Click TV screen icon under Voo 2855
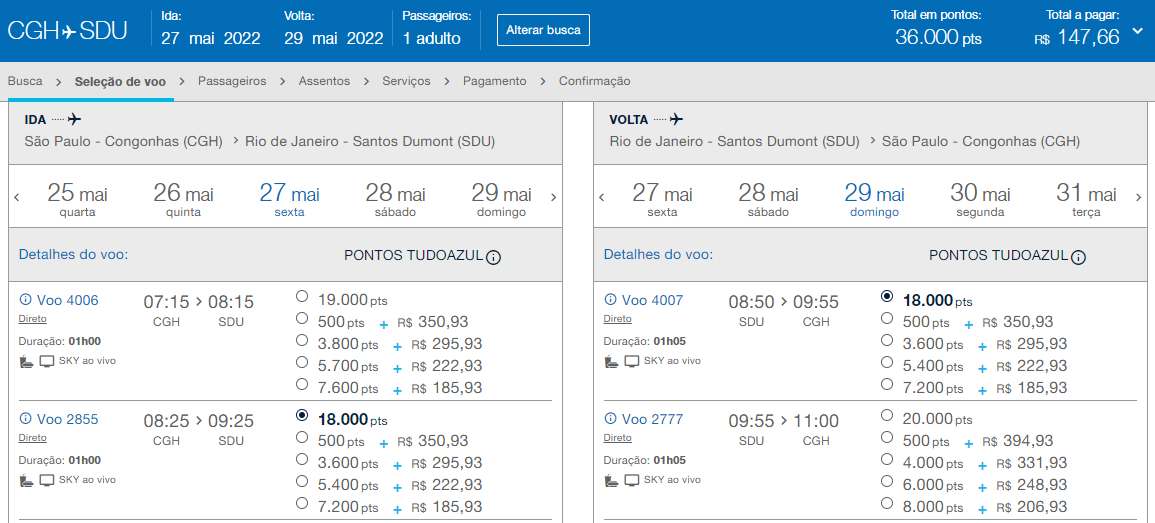 tap(47, 480)
